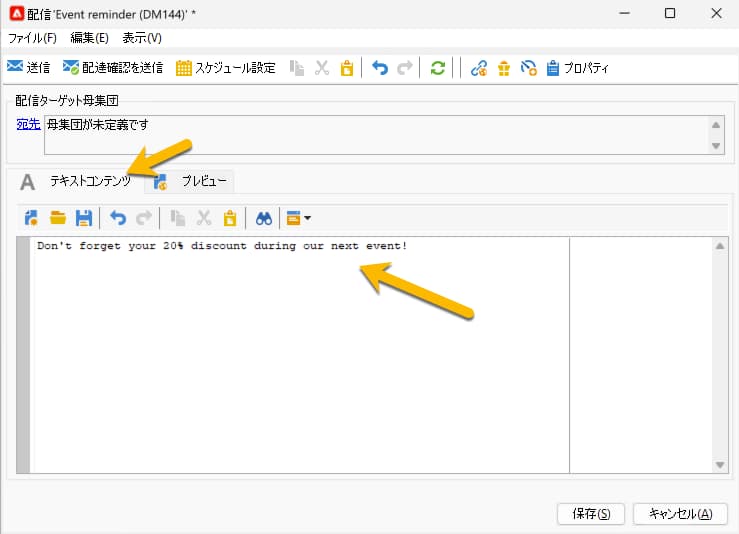This screenshot has width=739, height=534.
Task: Click the binoculars Find icon
Action: [x=263, y=218]
